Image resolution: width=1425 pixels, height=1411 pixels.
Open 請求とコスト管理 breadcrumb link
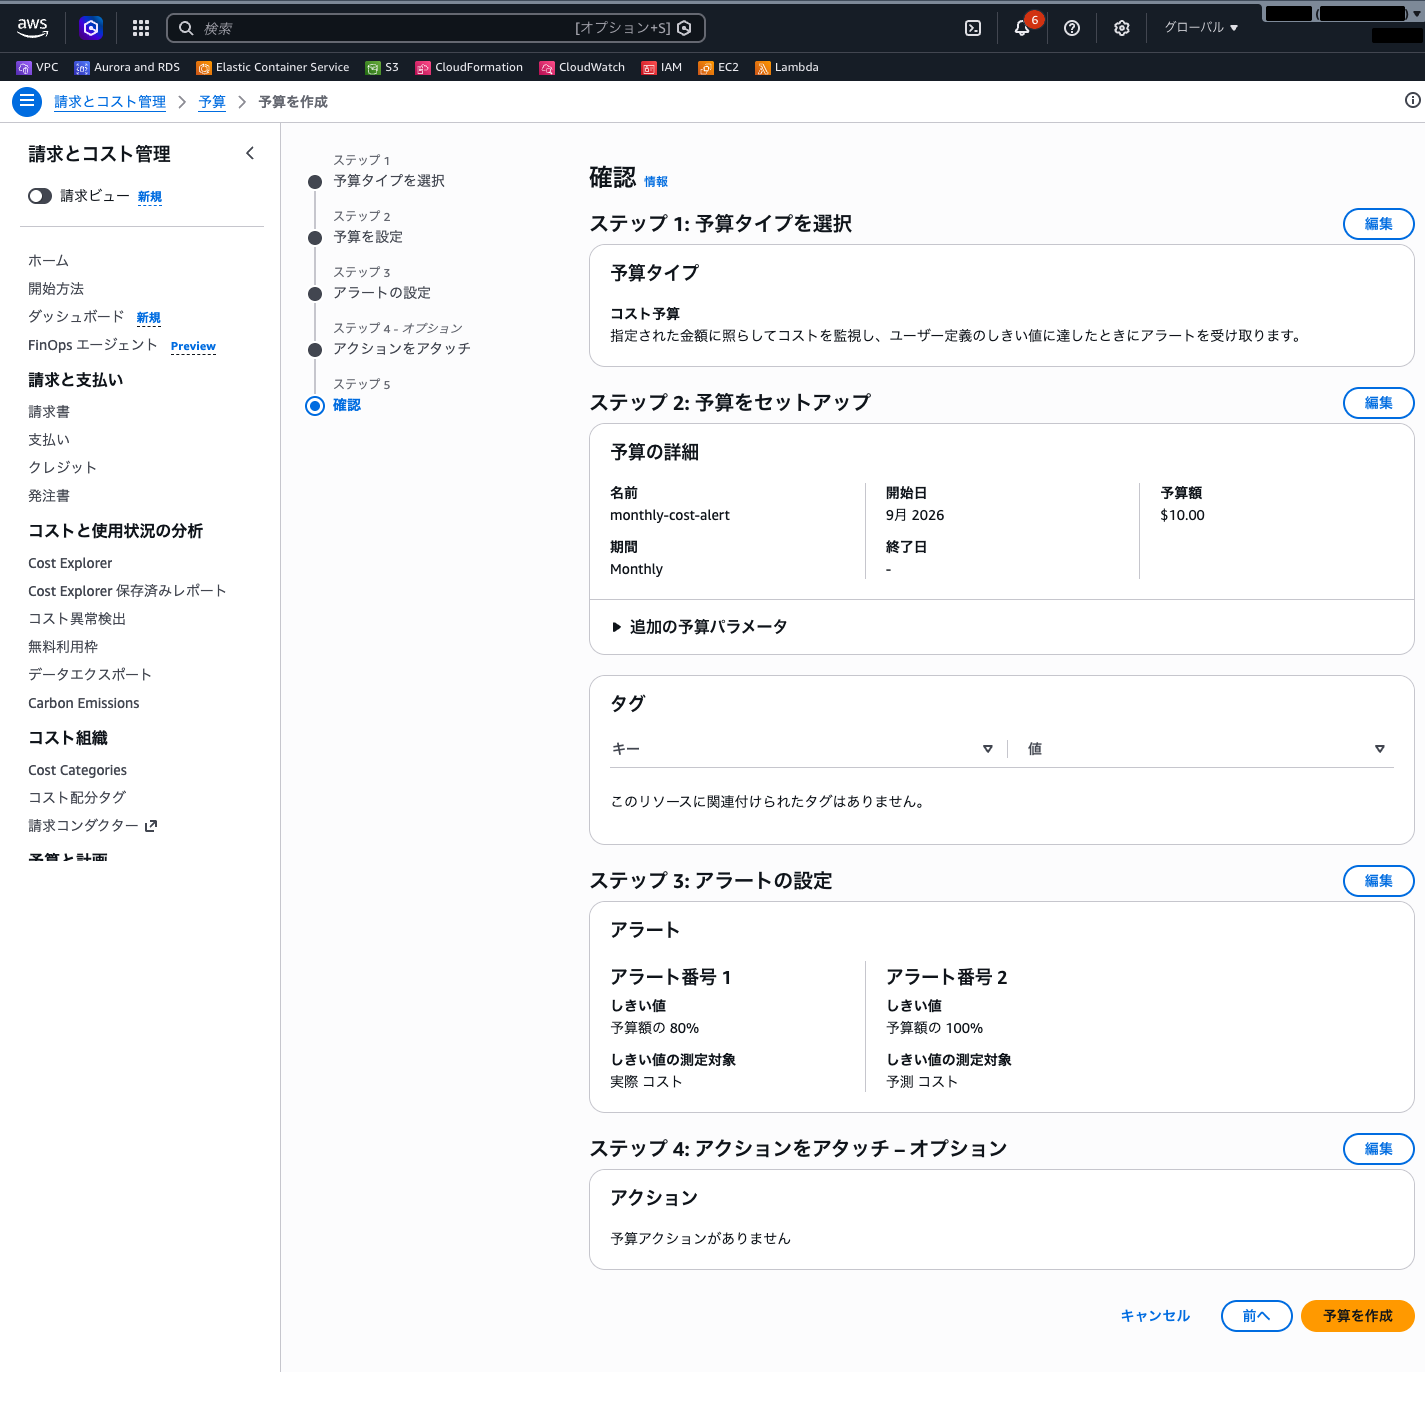coord(110,102)
